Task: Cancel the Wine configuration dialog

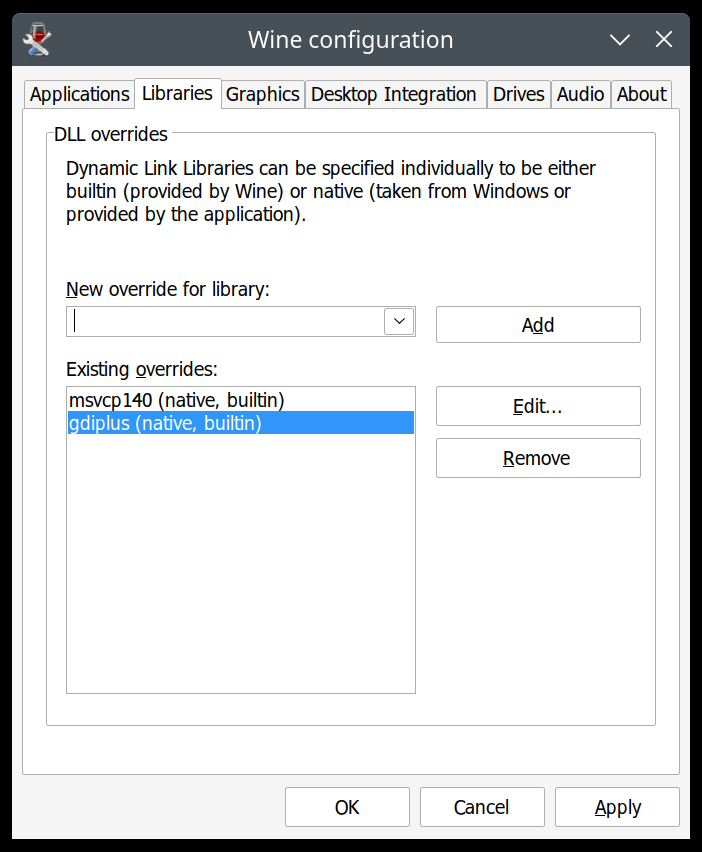Action: tap(482, 807)
